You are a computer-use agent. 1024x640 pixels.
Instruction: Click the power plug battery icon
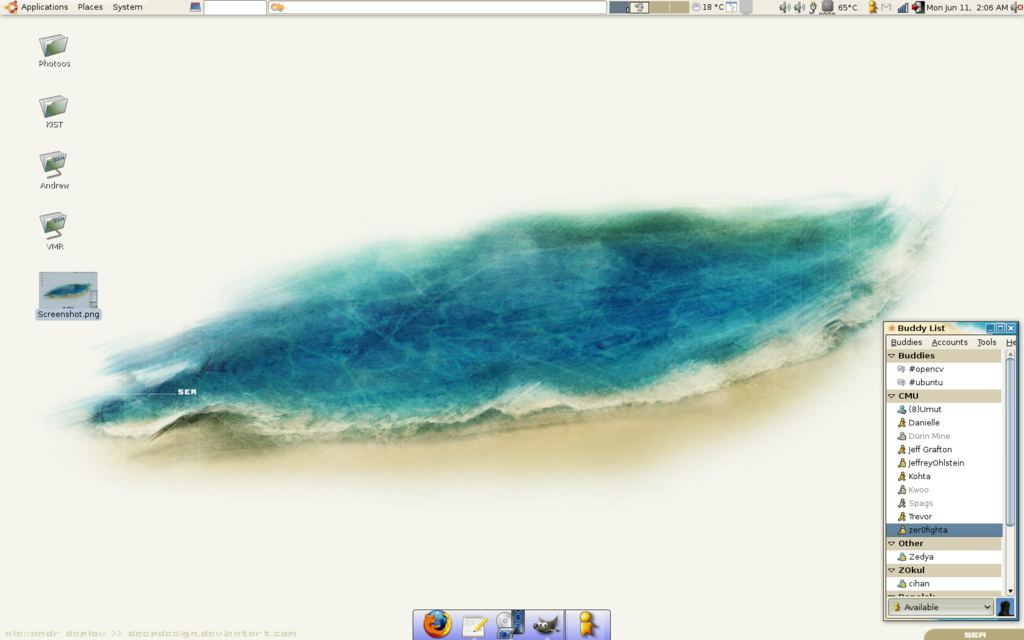[813, 7]
